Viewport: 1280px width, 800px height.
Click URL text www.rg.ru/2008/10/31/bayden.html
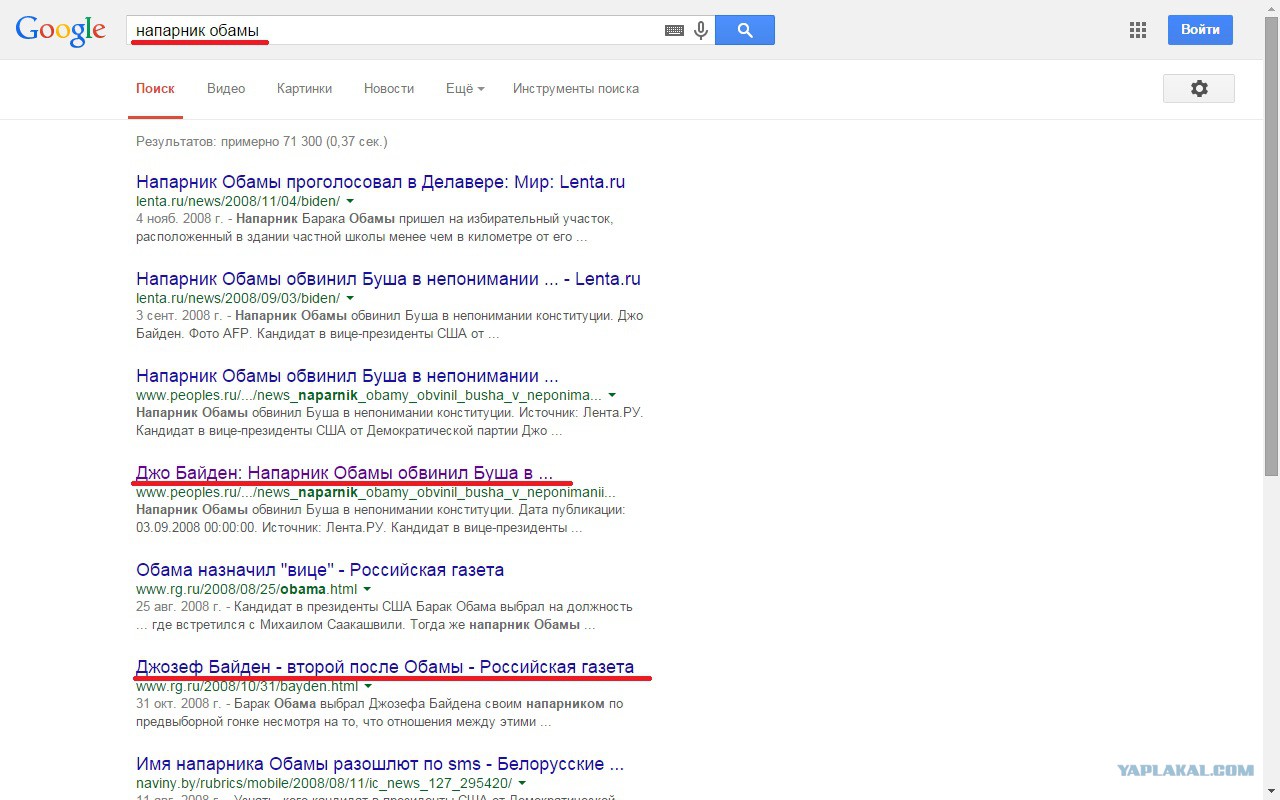coord(247,686)
